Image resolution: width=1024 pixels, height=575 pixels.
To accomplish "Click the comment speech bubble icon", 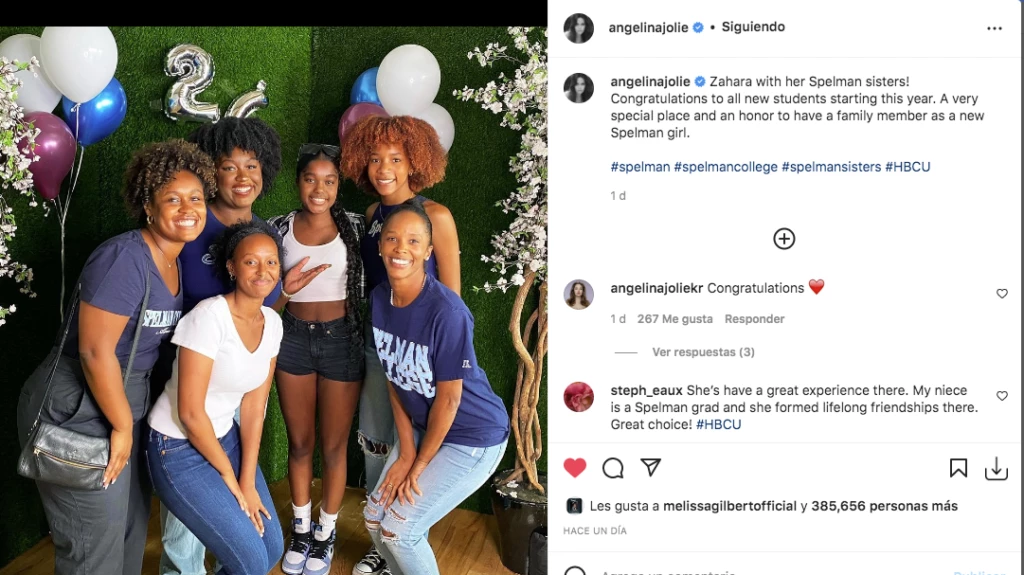I will (613, 468).
